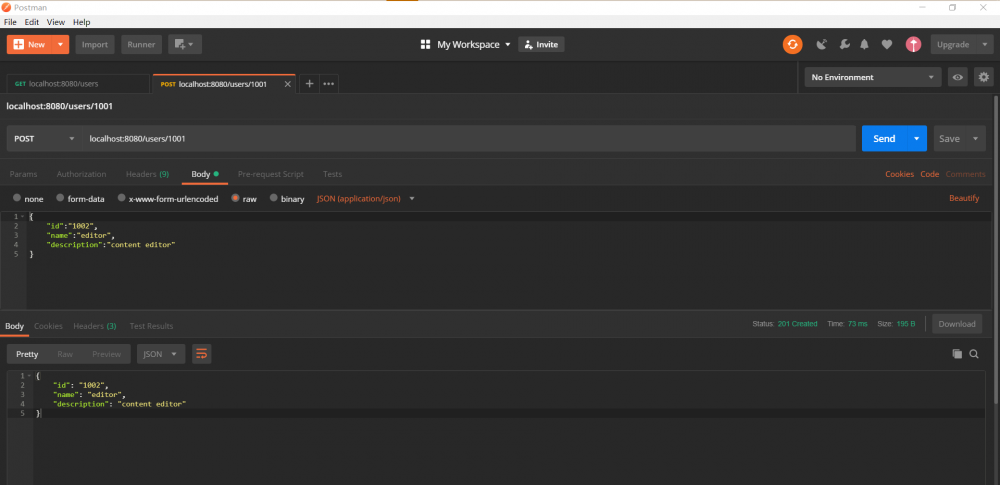Open the New button dropdown arrow
This screenshot has height=485, width=1000.
[60, 45]
